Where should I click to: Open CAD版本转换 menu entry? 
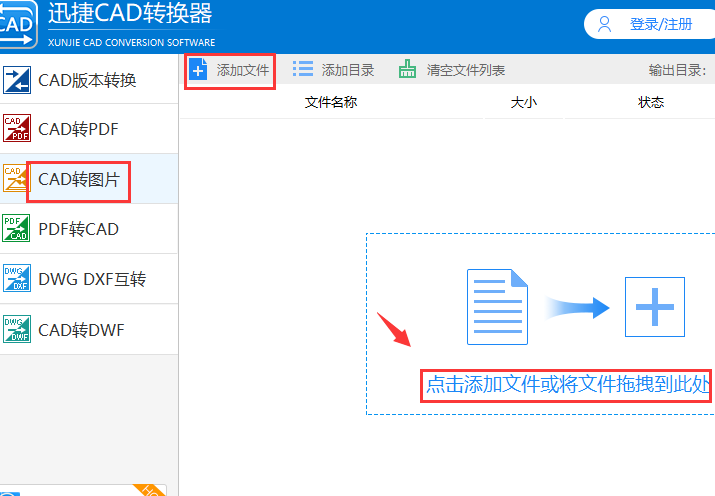pos(89,80)
